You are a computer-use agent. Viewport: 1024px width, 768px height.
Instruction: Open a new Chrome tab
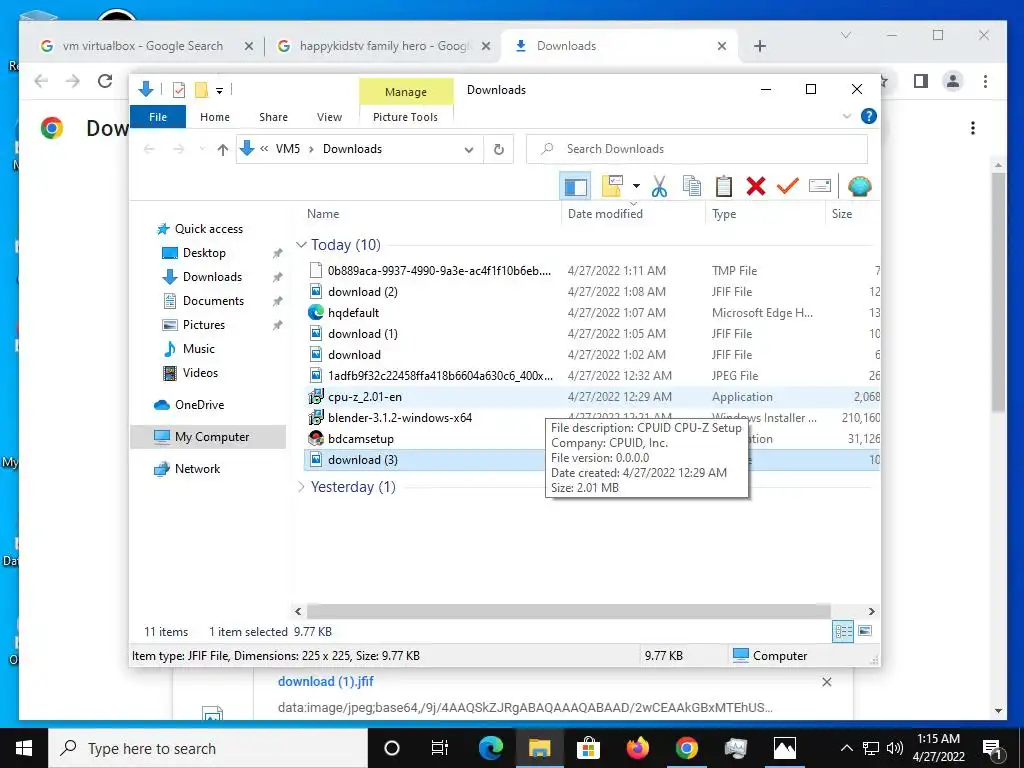point(760,46)
